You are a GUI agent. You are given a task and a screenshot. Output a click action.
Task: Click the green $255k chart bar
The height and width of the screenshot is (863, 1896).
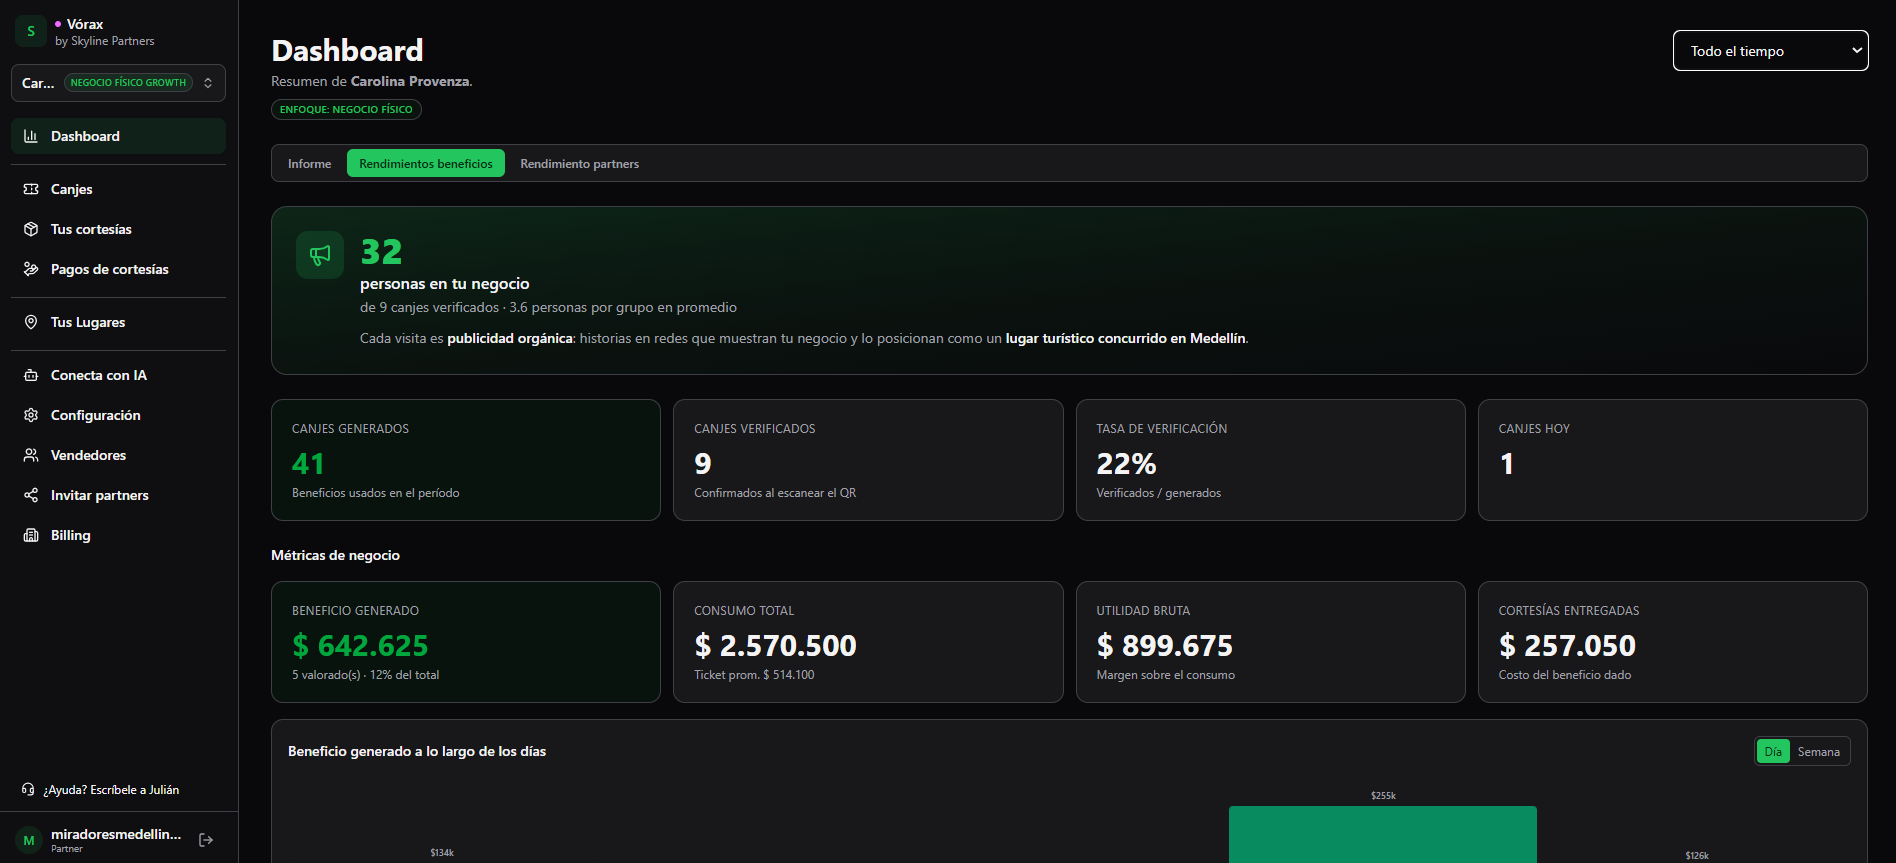pyautogui.click(x=1382, y=834)
